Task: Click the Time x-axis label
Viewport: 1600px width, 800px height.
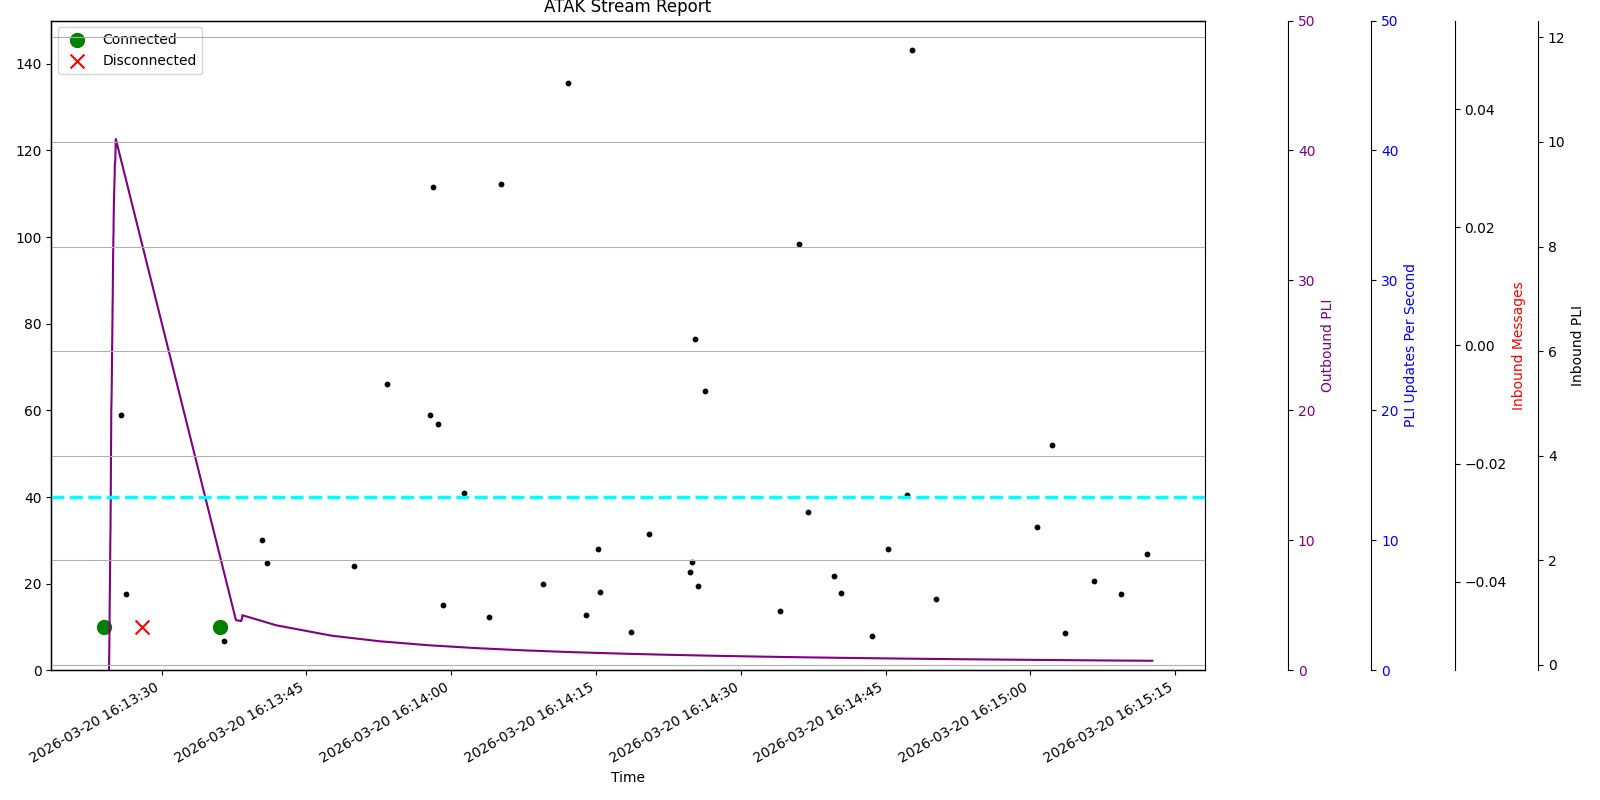Action: (627, 777)
